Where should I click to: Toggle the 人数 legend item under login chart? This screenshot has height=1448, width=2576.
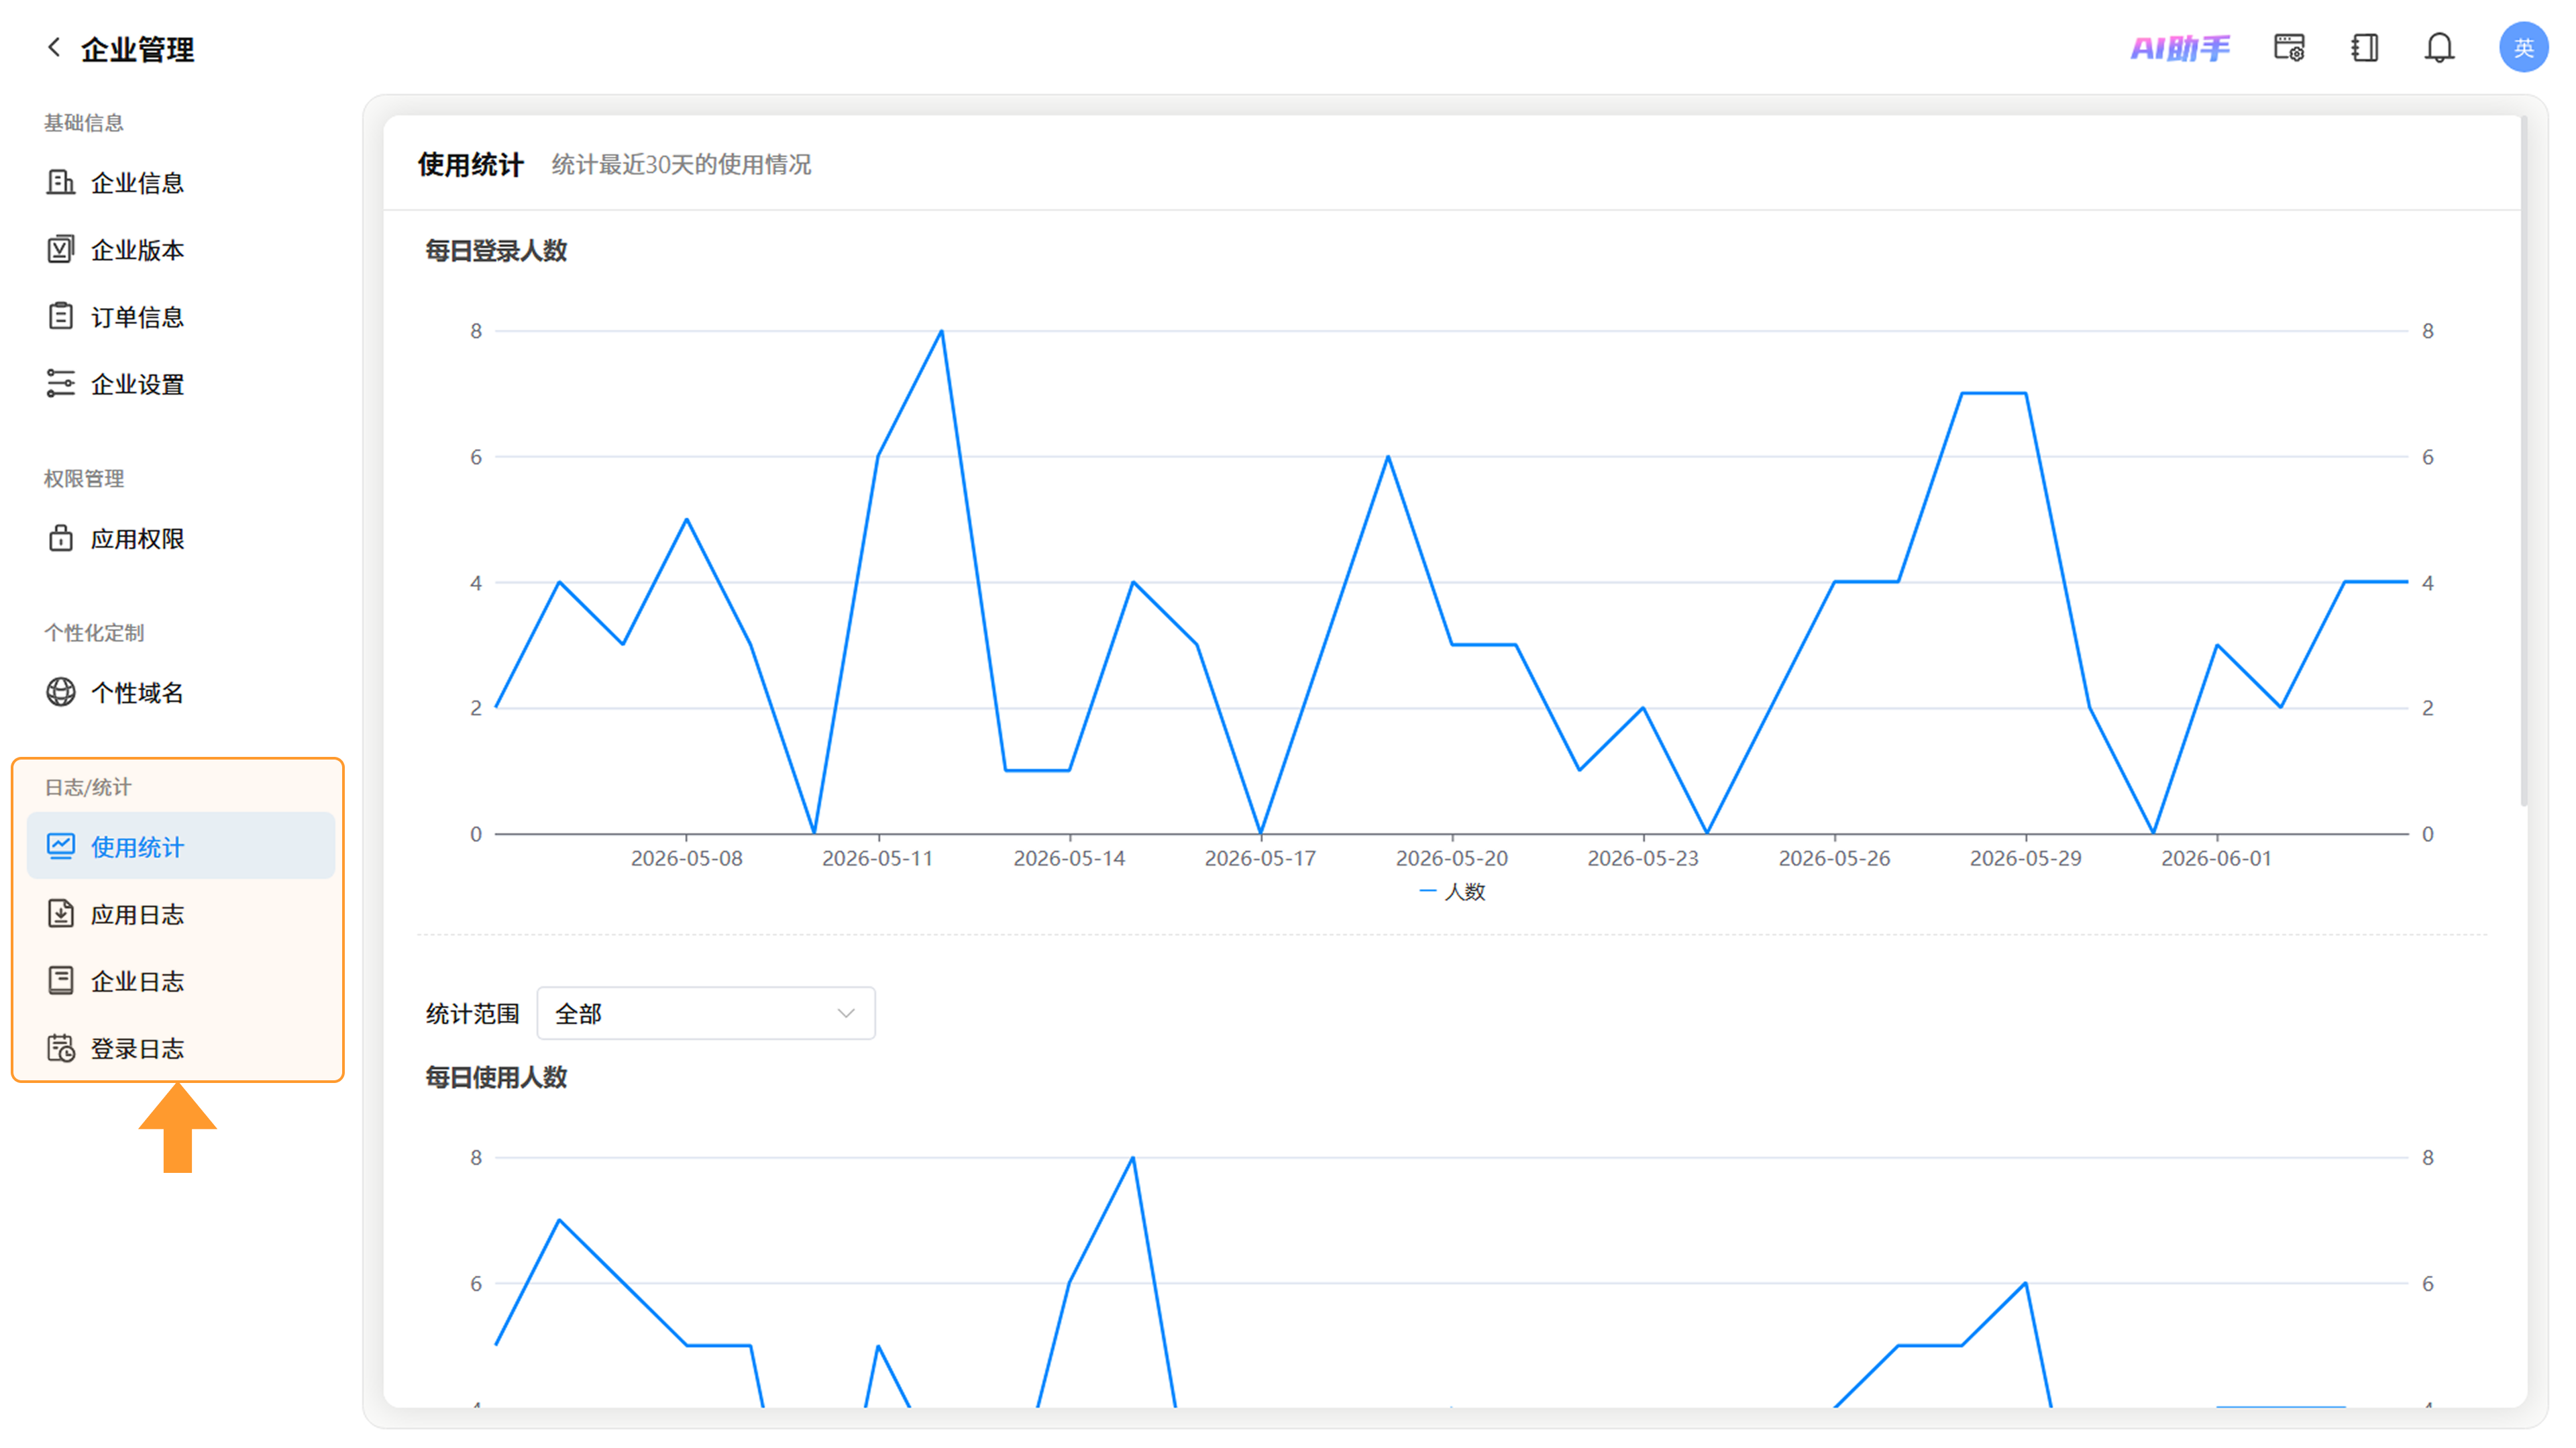point(1452,891)
